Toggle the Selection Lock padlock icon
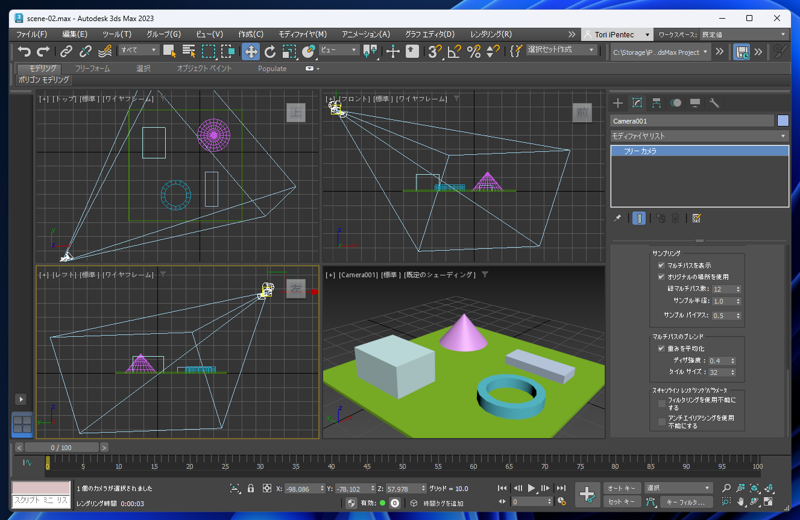Screen dimensions: 800x520 251,488
